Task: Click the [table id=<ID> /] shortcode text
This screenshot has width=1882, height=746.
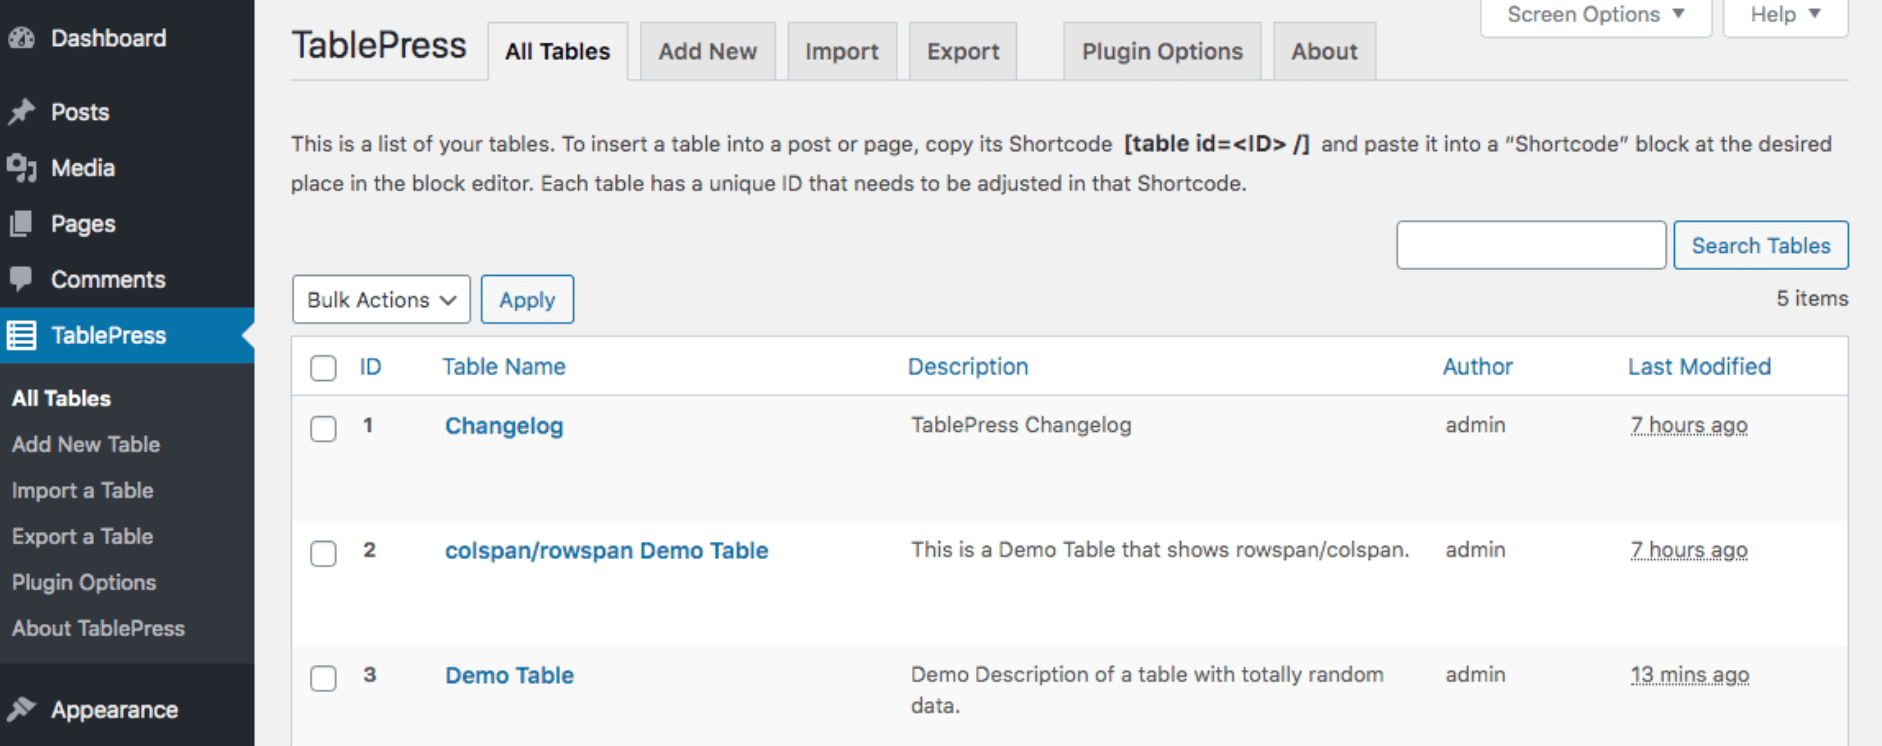Action: pyautogui.click(x=1216, y=144)
